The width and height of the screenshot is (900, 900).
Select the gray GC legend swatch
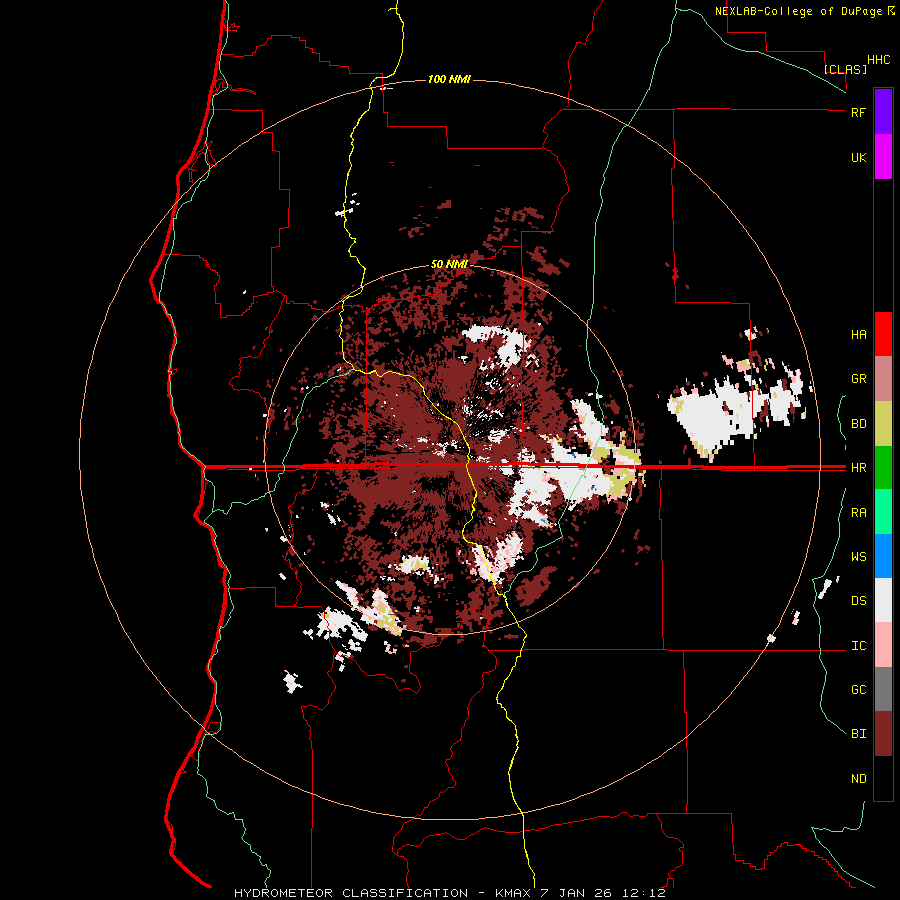[883, 689]
